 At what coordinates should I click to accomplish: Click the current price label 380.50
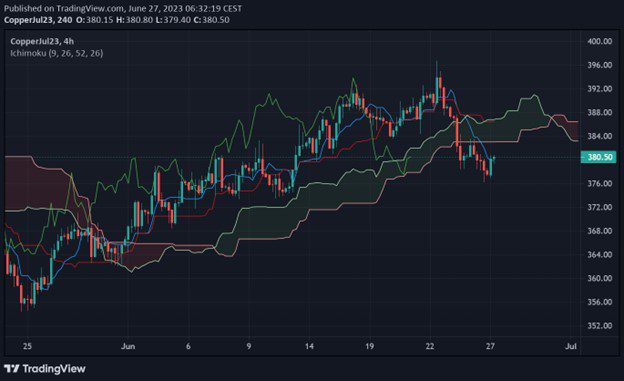pyautogui.click(x=598, y=157)
